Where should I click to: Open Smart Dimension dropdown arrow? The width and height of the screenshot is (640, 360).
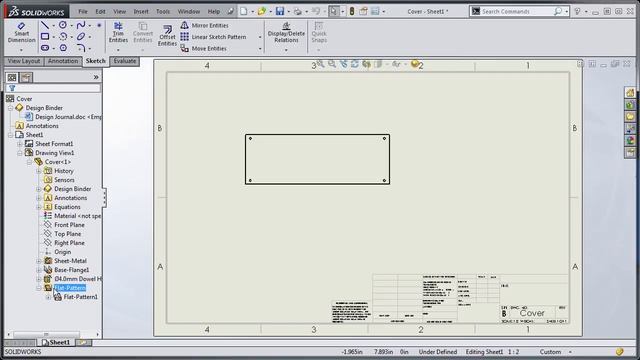21,50
